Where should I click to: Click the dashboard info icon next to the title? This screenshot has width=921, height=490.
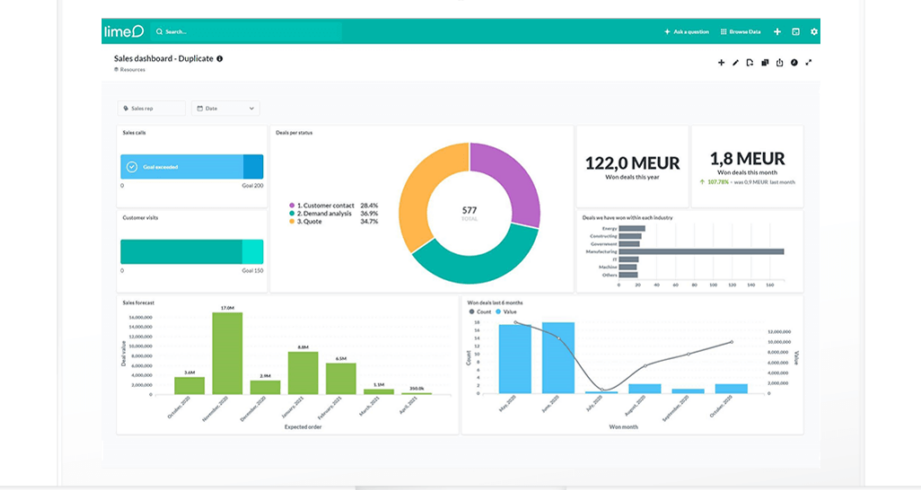(x=220, y=59)
